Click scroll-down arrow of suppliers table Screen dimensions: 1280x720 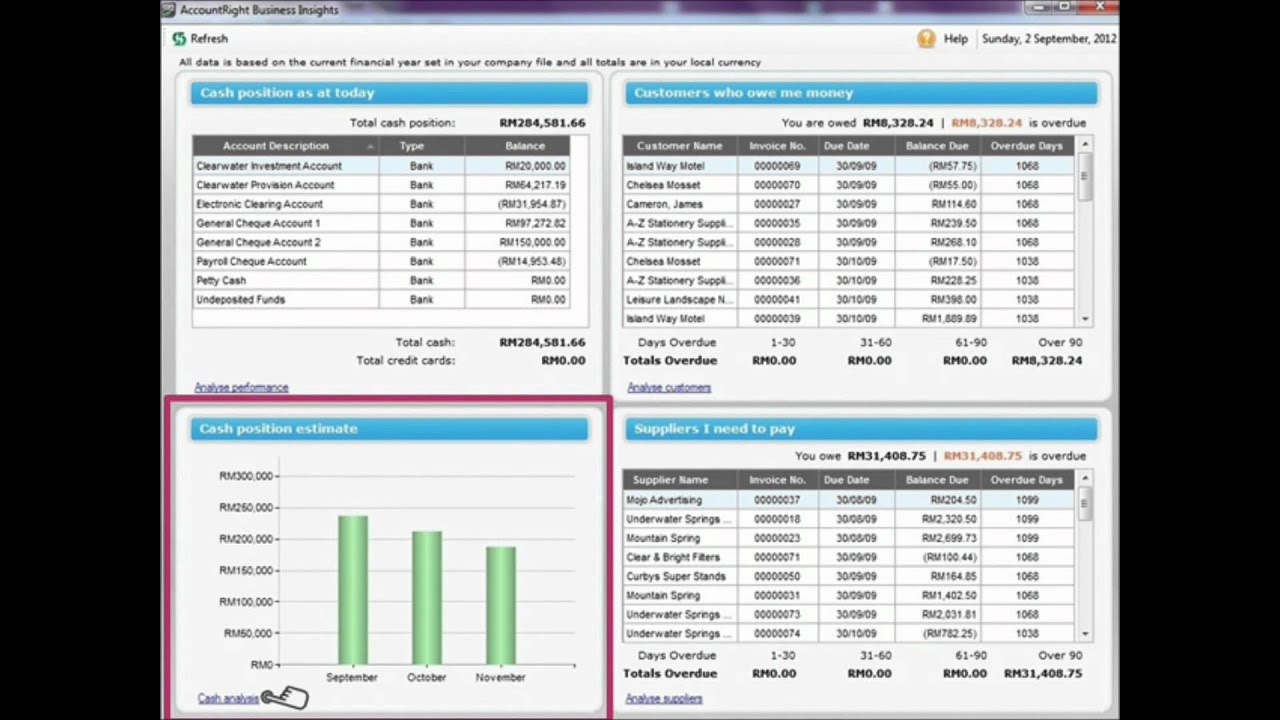pyautogui.click(x=1085, y=634)
